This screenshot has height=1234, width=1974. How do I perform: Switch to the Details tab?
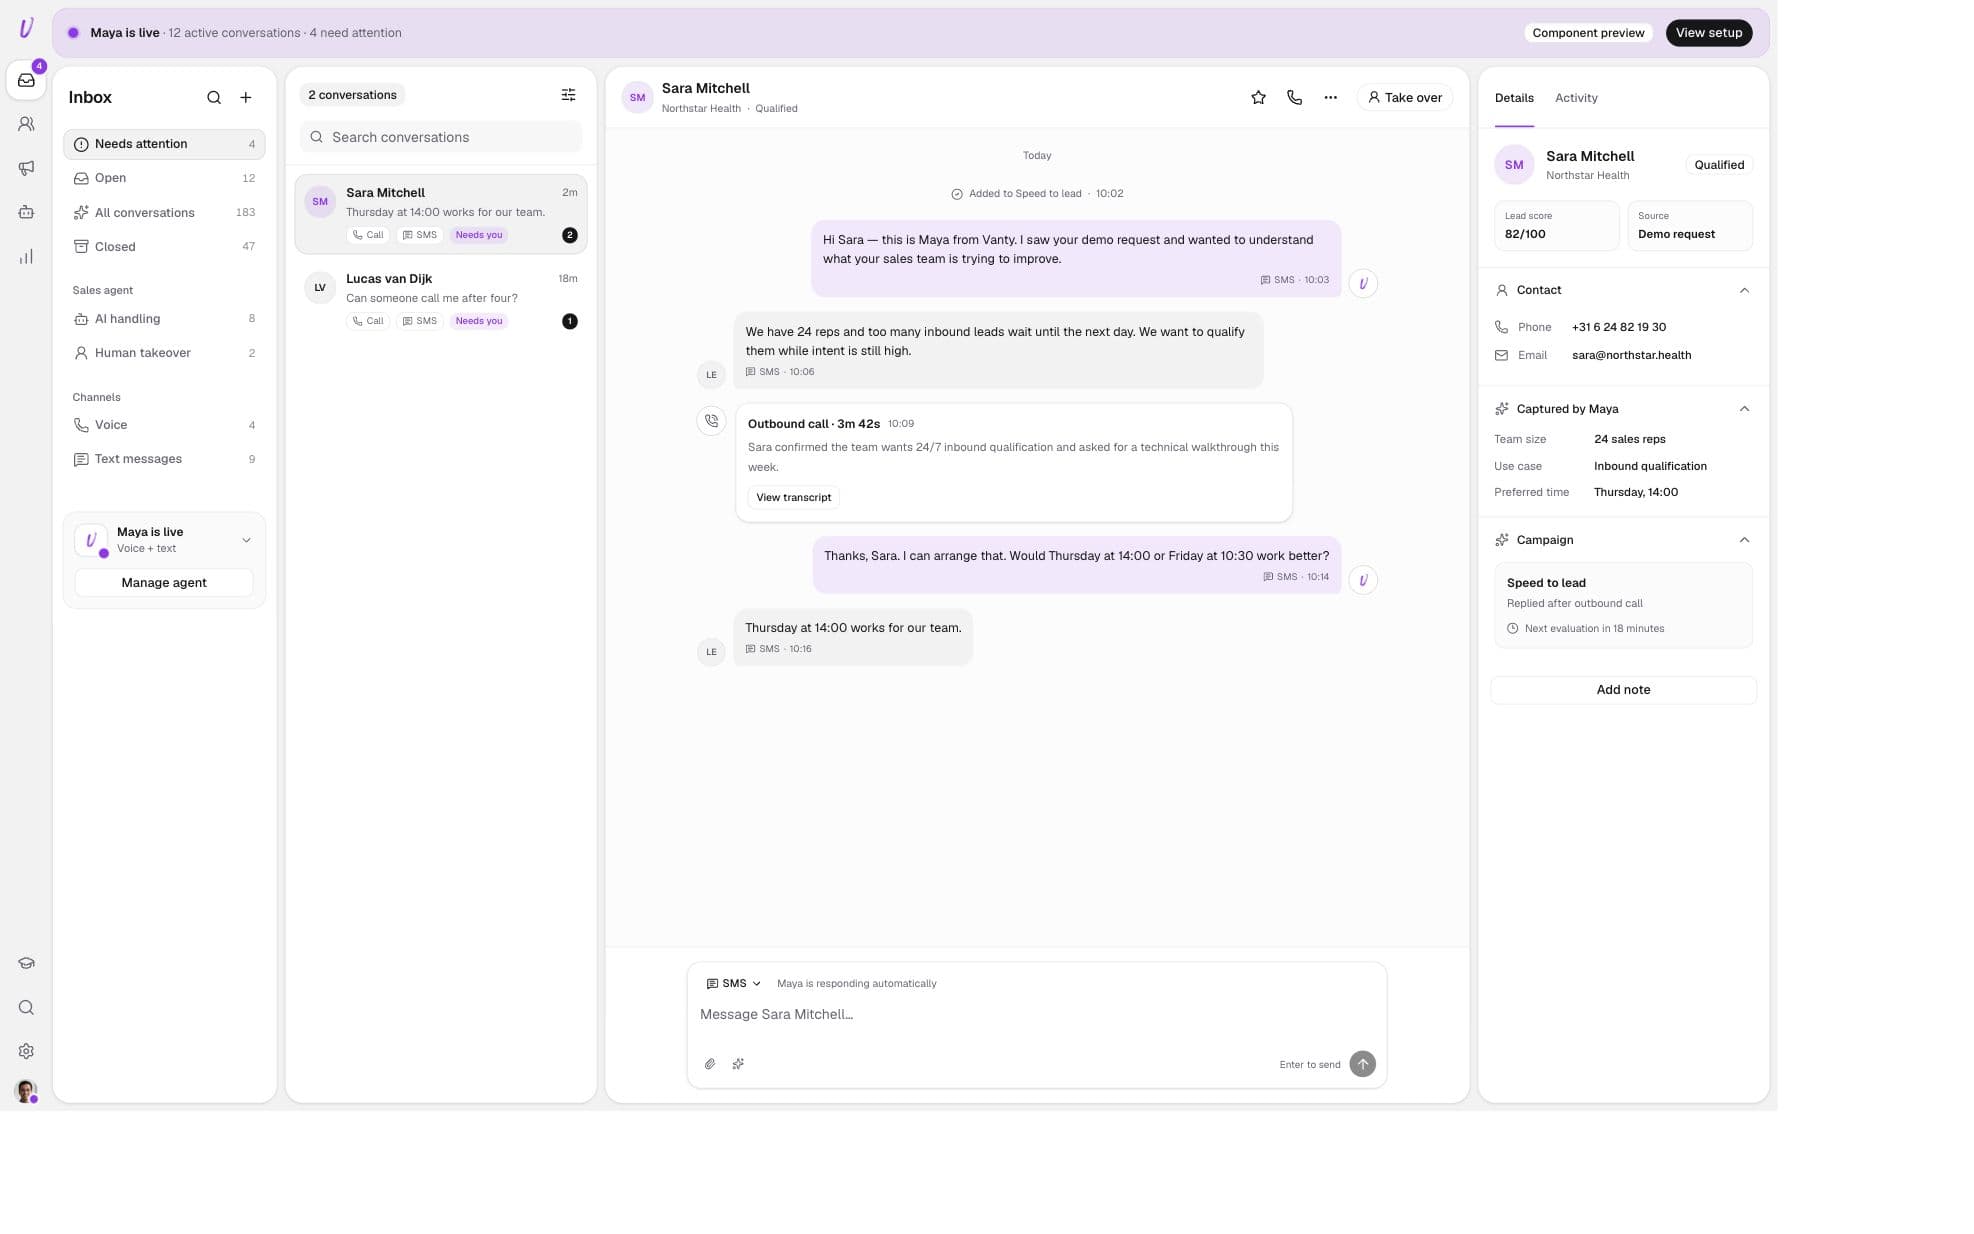[1514, 98]
